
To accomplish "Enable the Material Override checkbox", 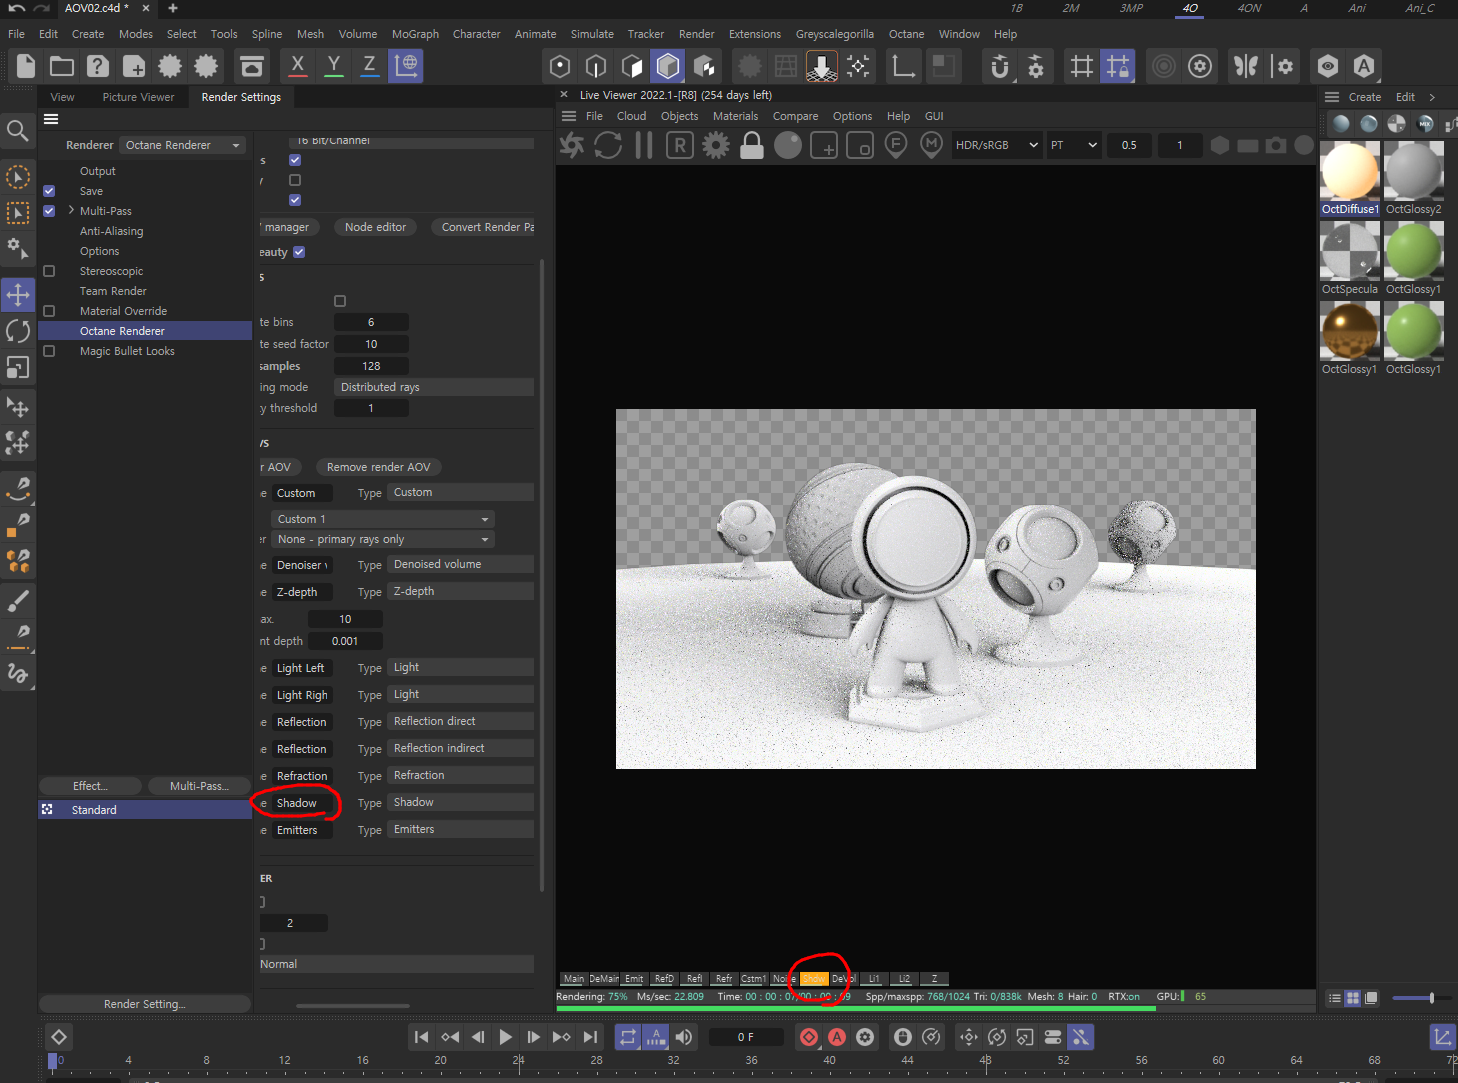I will click(x=49, y=311).
